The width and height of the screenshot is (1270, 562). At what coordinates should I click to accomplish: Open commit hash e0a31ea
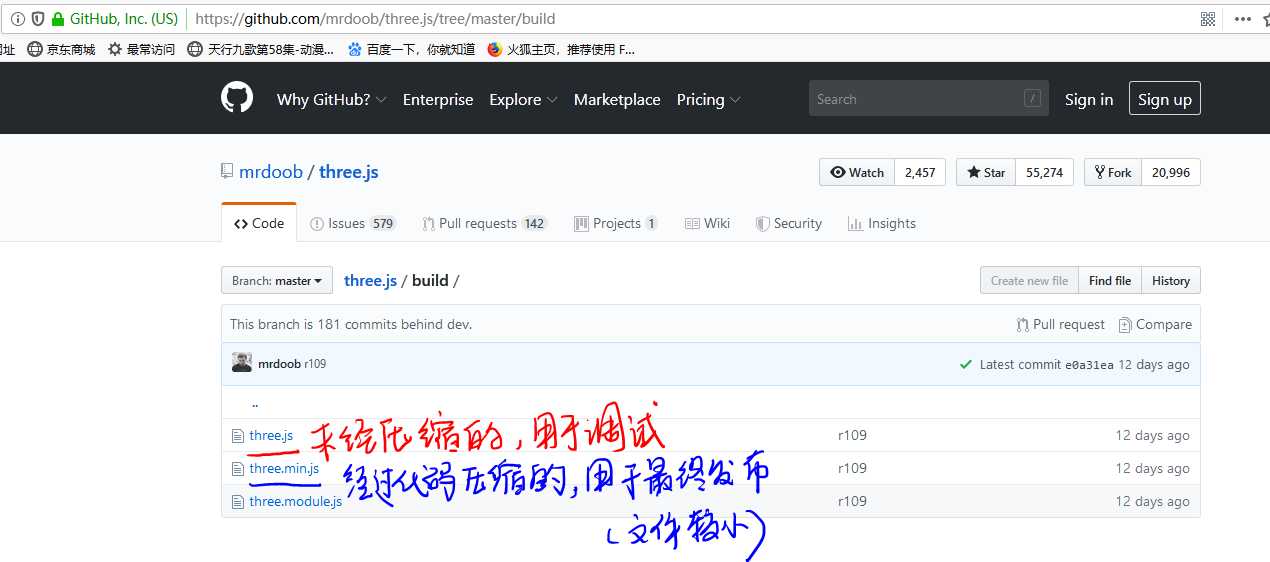tap(1089, 365)
